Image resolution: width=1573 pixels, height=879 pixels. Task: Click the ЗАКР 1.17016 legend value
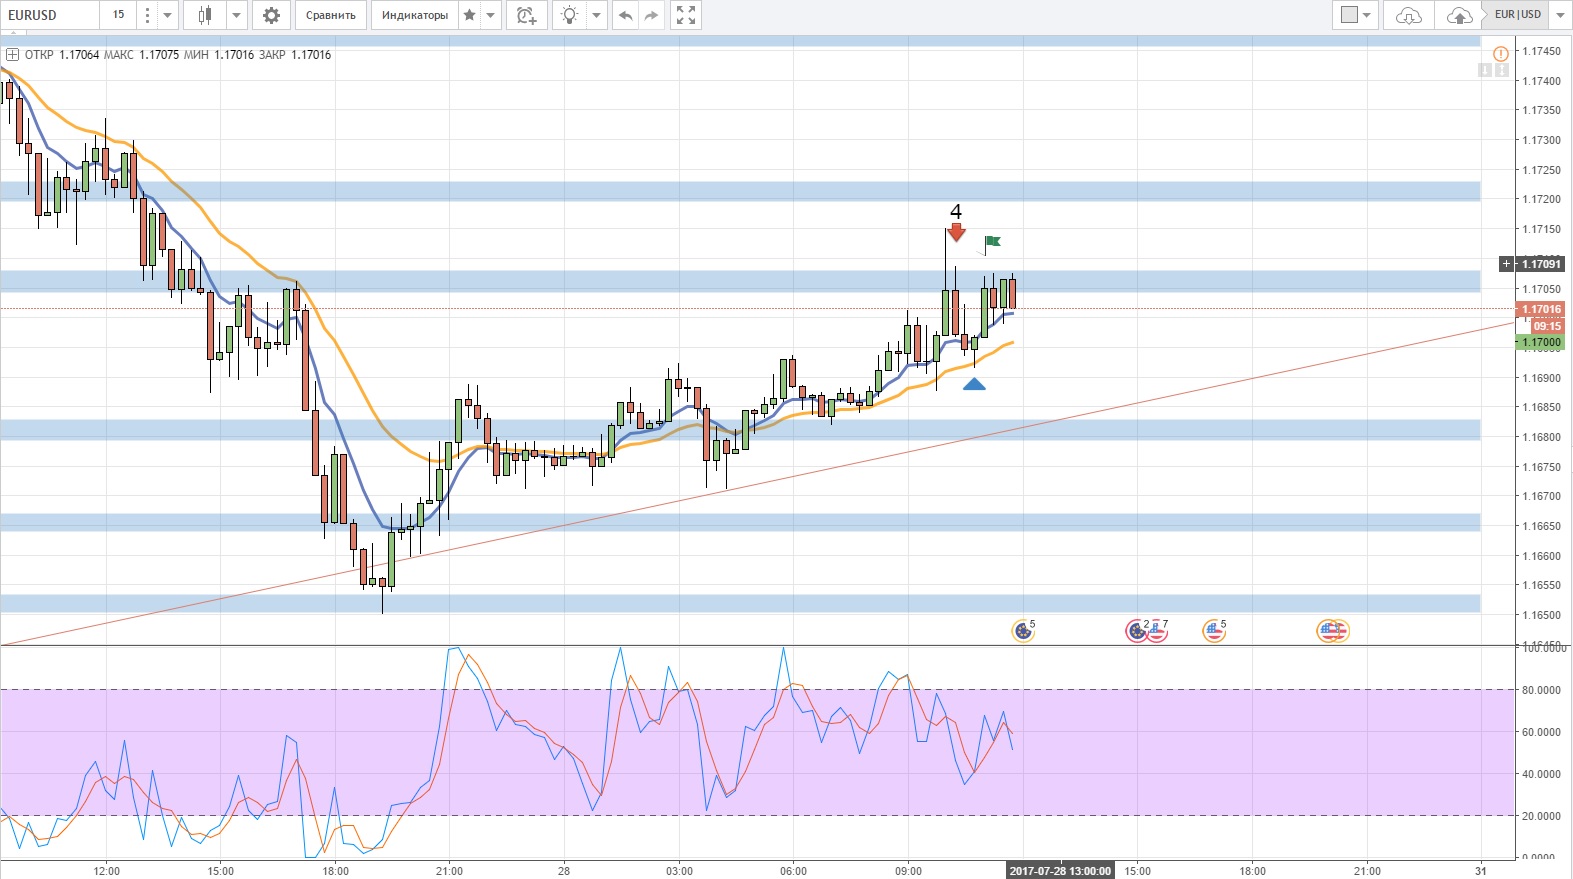tap(295, 55)
